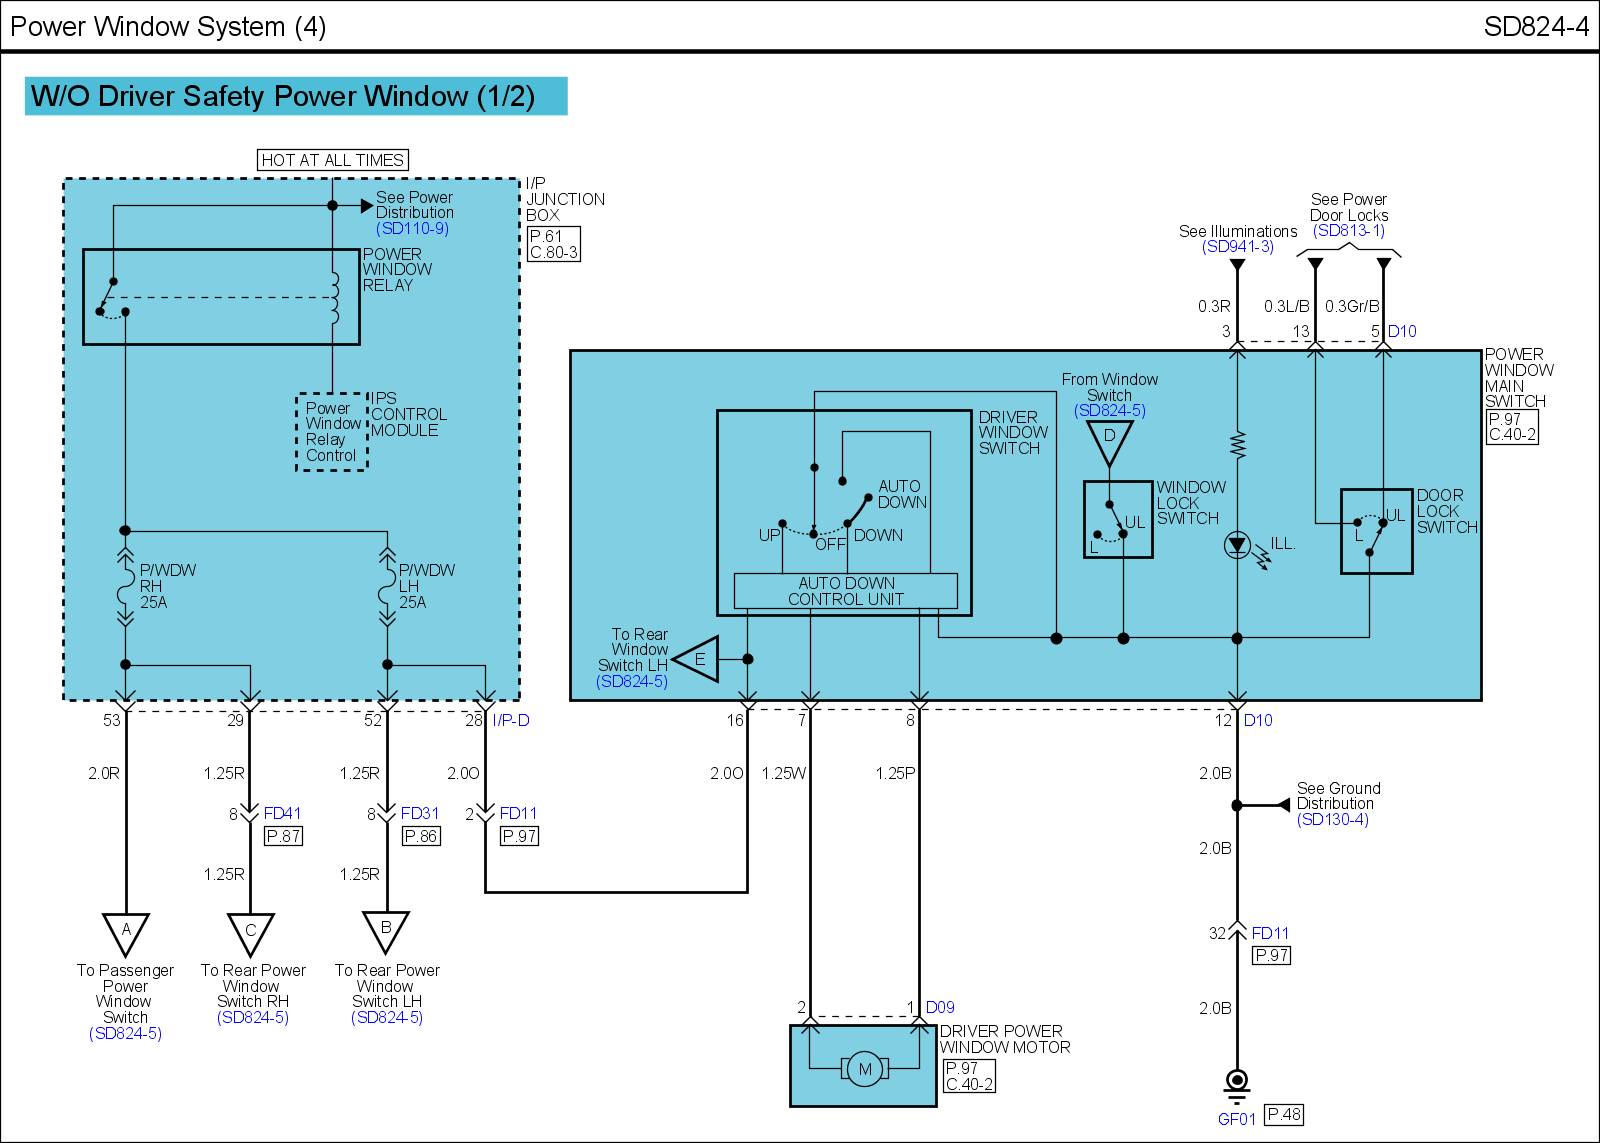Click the FD41 connector label
The image size is (1600, 1143).
click(x=282, y=814)
